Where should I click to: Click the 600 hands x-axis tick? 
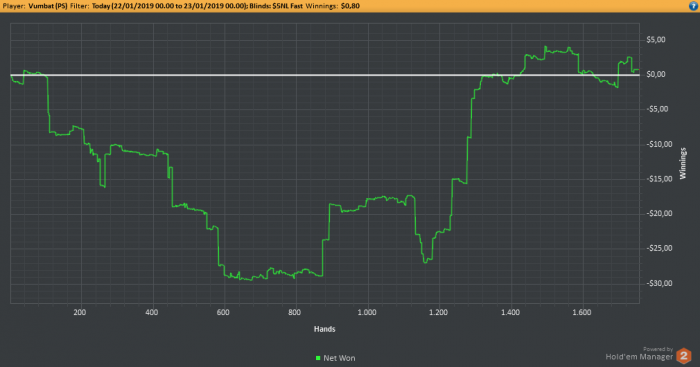pyautogui.click(x=223, y=313)
